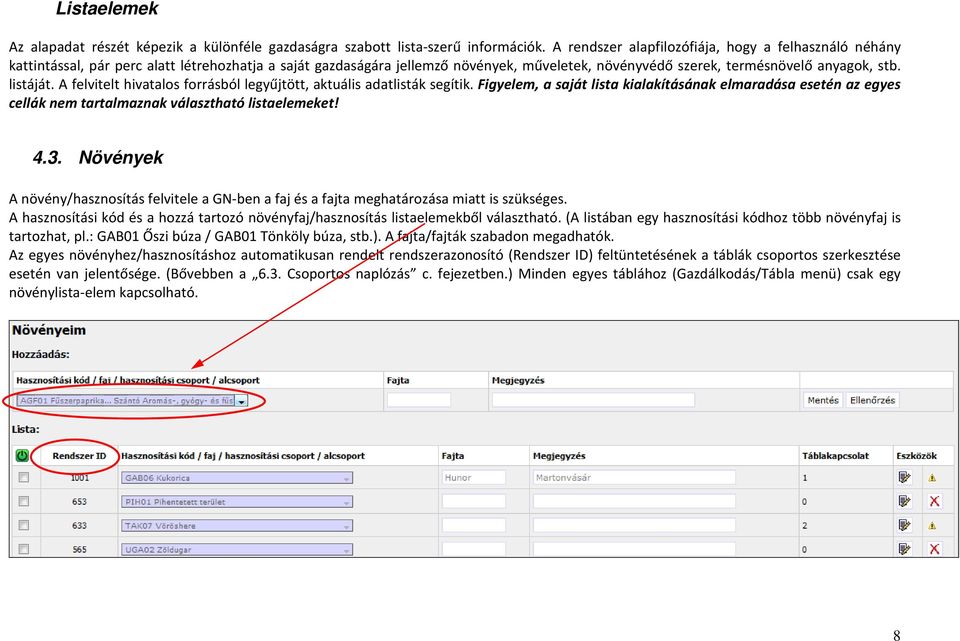Edit the TAK07 Vöröshere row
960x641 pixels.
pyautogui.click(x=904, y=525)
